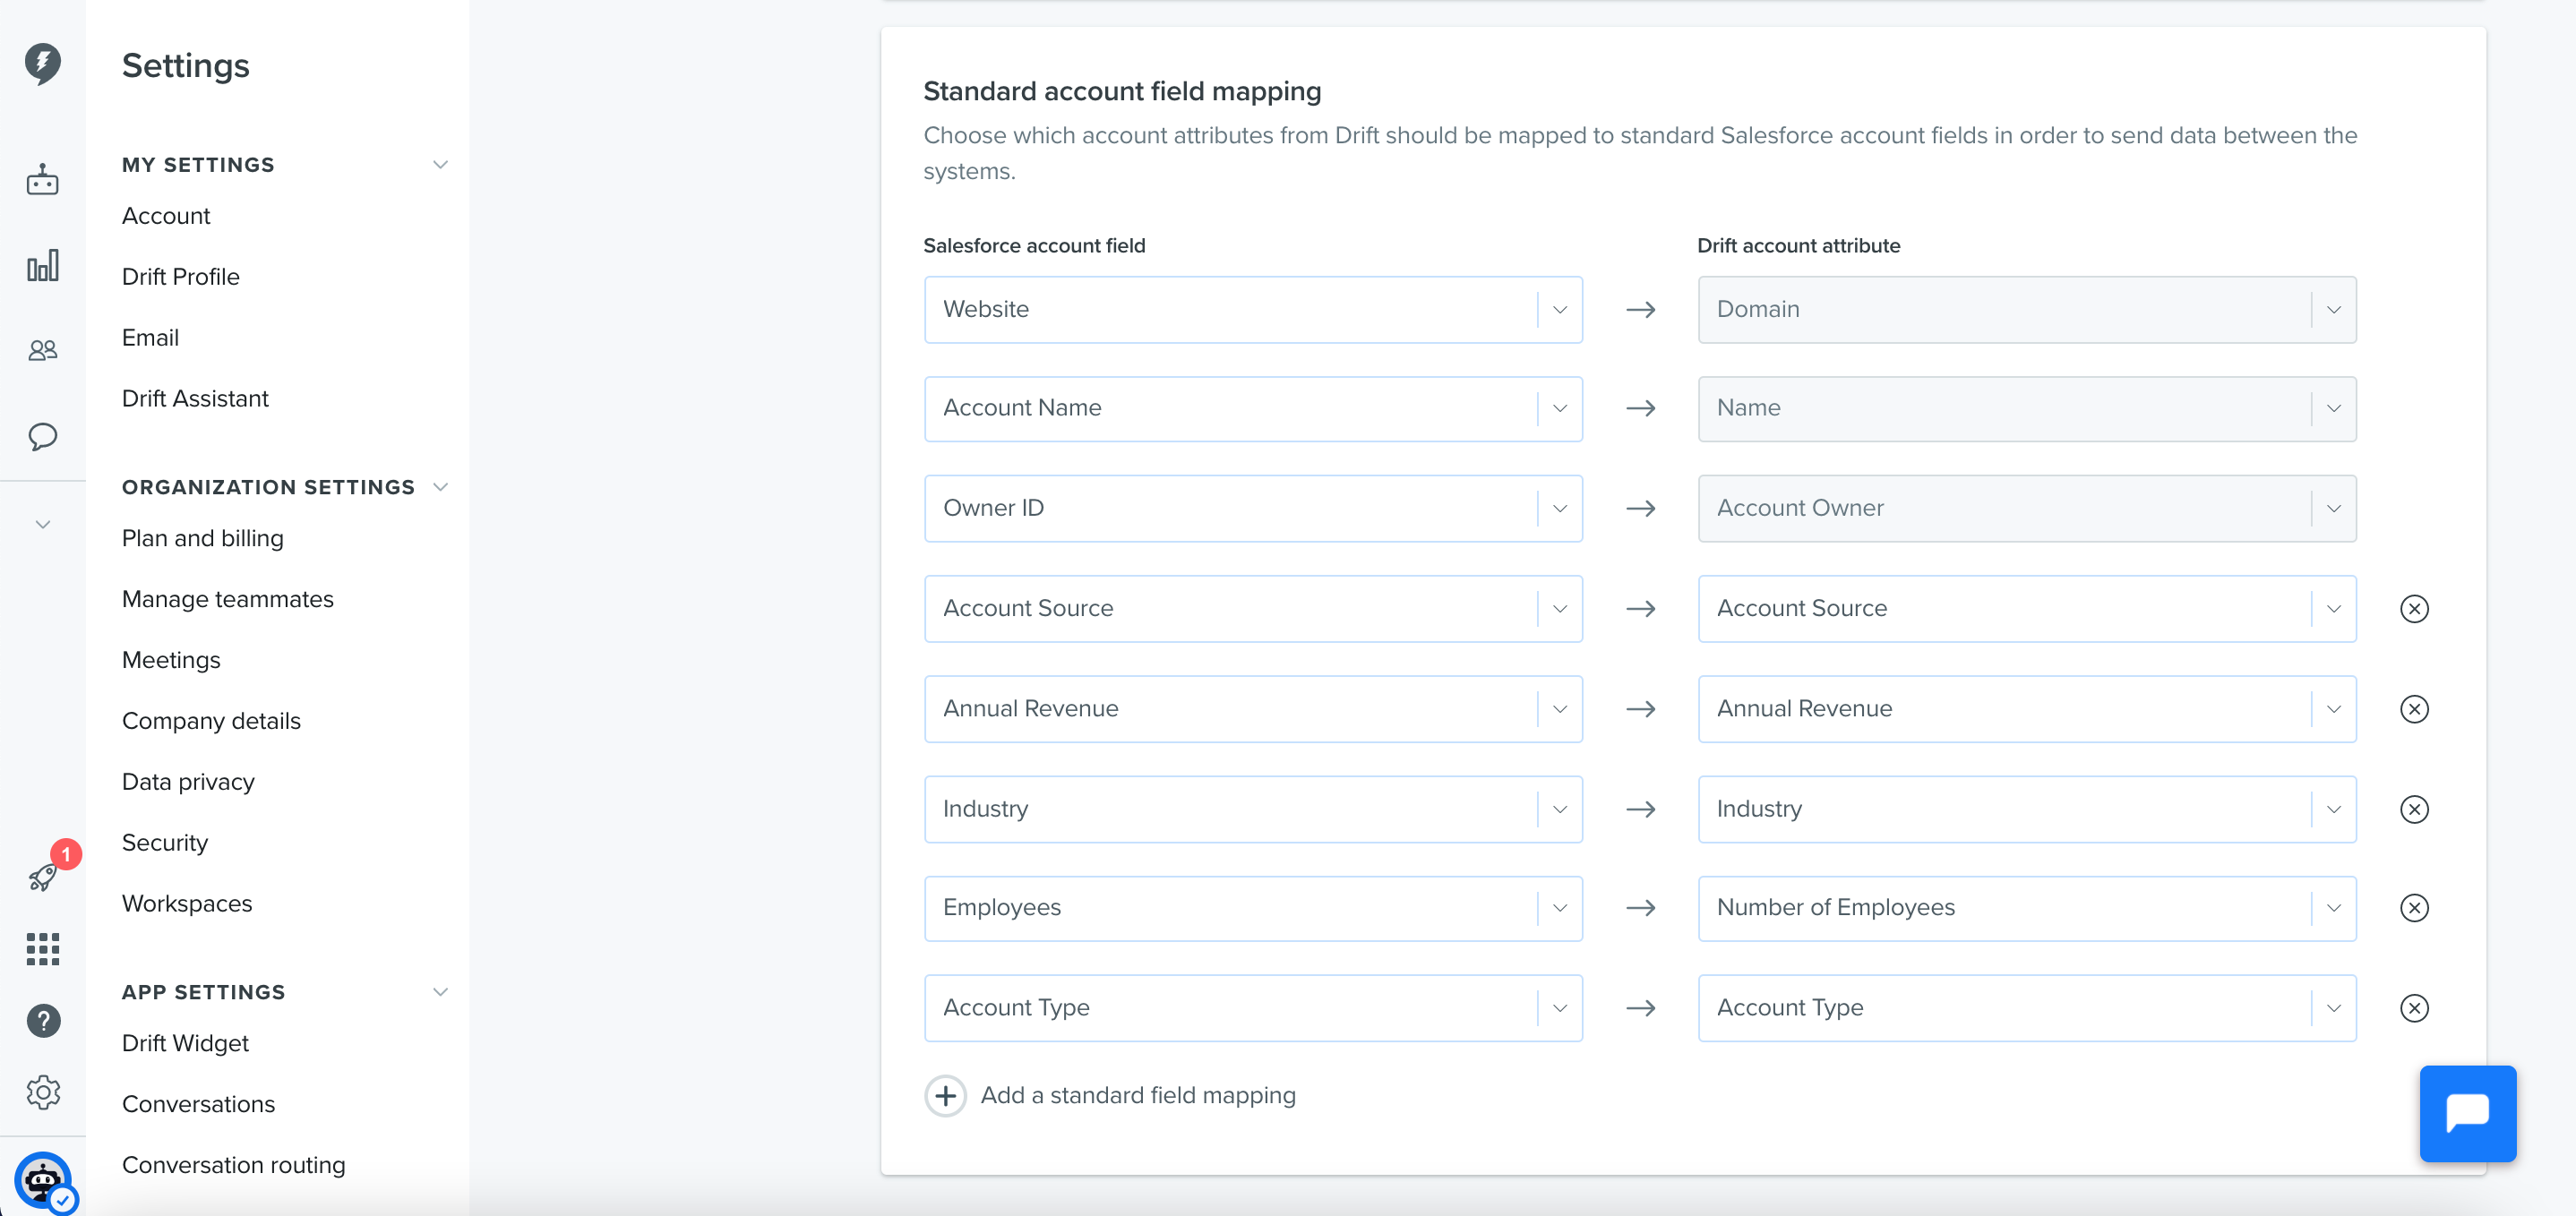Open Drift Assistant settings

[195, 399]
